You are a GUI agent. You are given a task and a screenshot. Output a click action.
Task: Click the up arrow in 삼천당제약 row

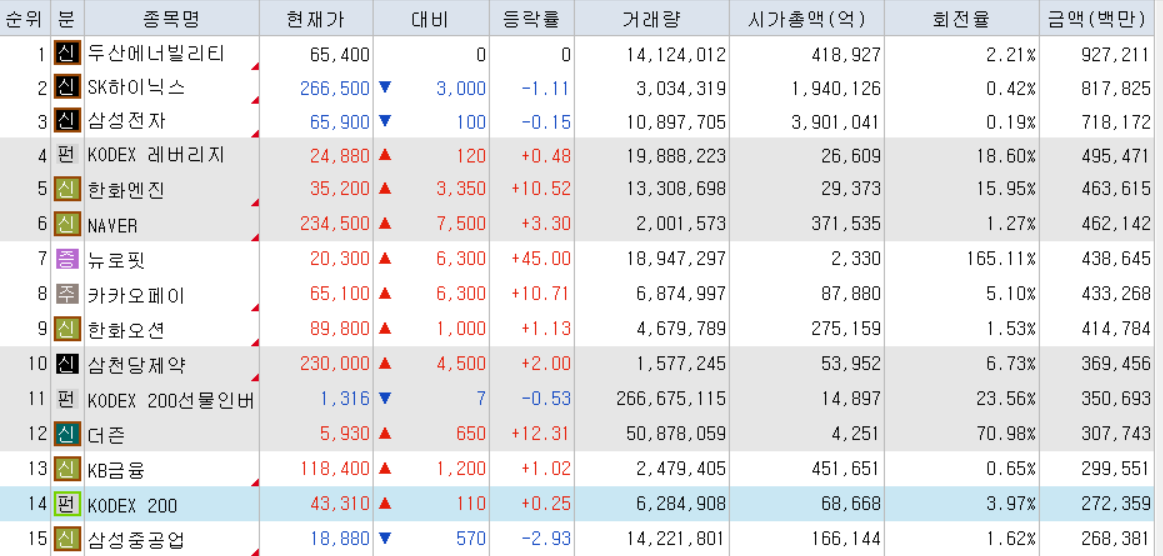384,363
